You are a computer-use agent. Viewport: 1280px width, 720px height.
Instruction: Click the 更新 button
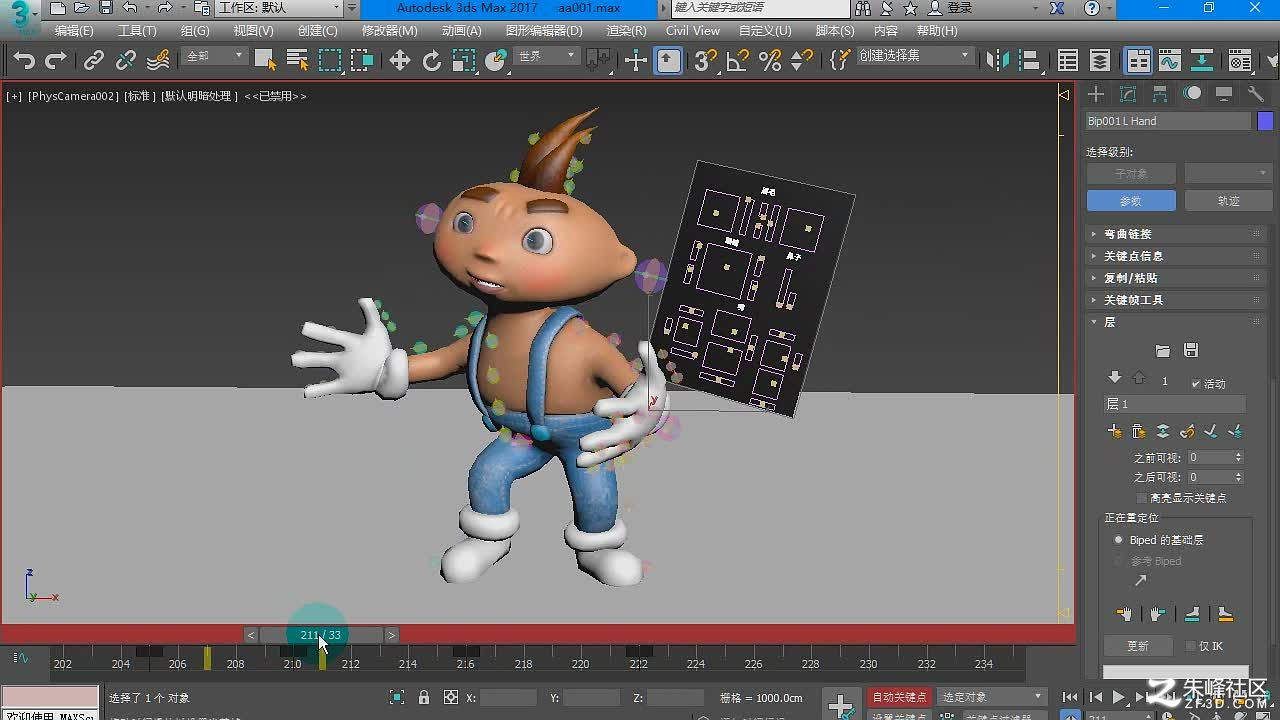point(1137,646)
